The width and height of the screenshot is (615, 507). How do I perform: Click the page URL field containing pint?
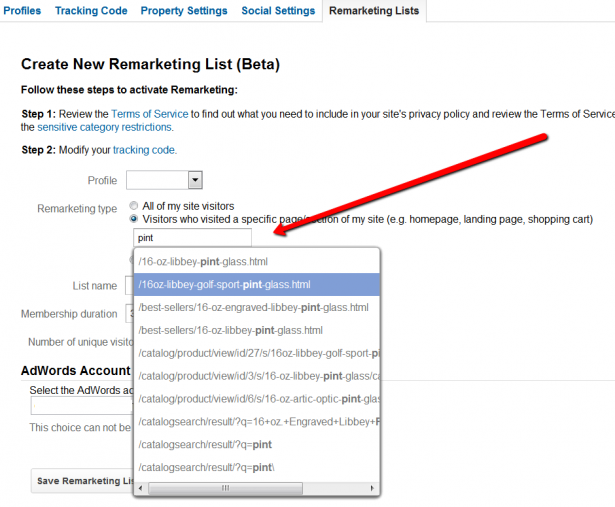(x=192, y=238)
